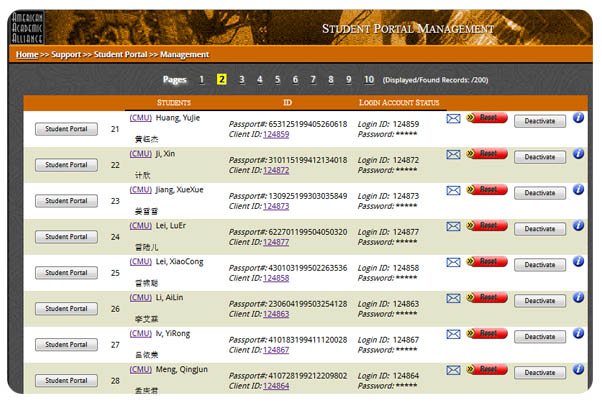
Task: Click Student Portal button for row 28
Action: pyautogui.click(x=66, y=380)
